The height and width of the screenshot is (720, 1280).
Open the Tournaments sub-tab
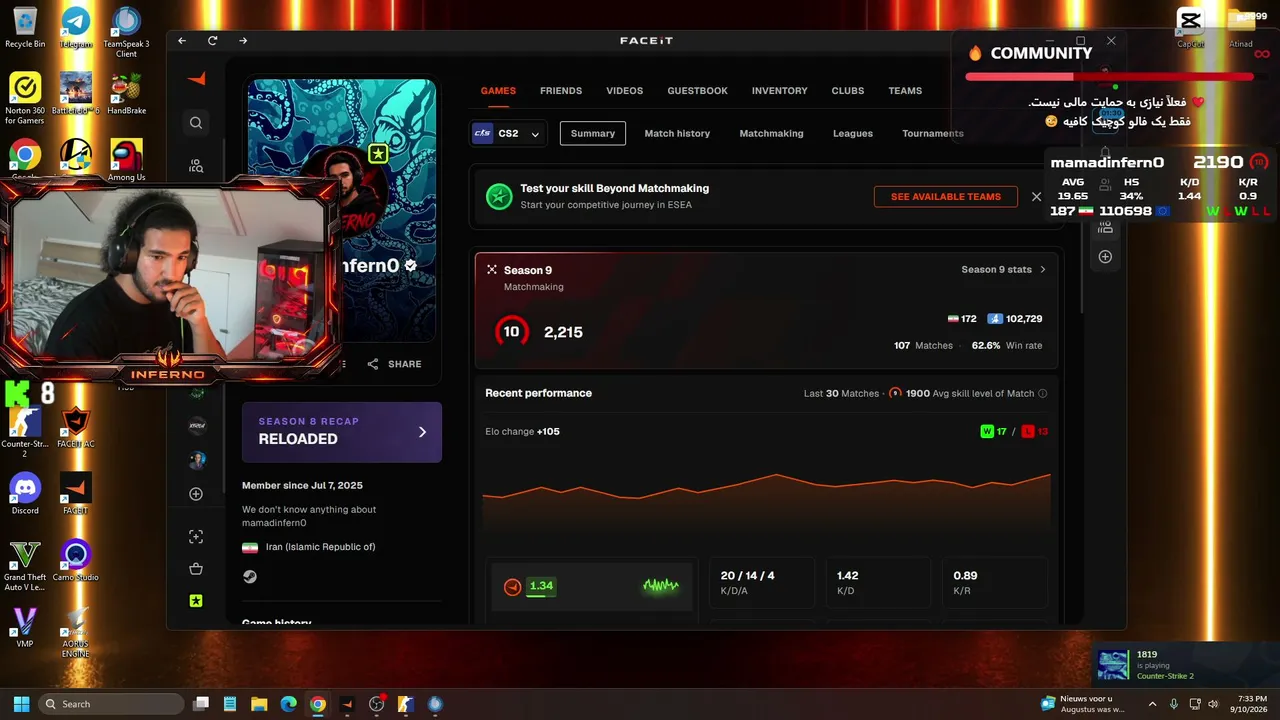(933, 133)
